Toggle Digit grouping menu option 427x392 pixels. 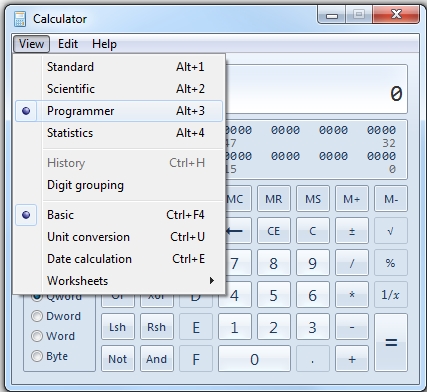point(119,185)
